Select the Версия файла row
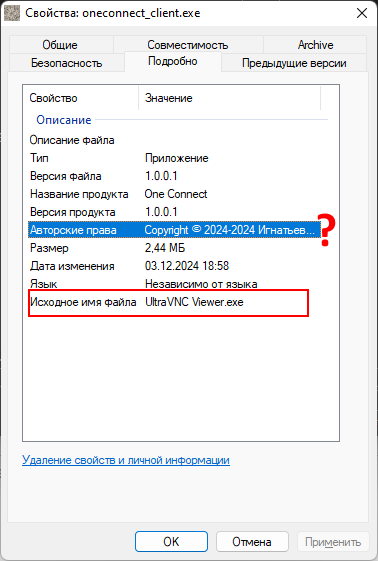Image resolution: width=378 pixels, height=561 pixels. coord(175,176)
